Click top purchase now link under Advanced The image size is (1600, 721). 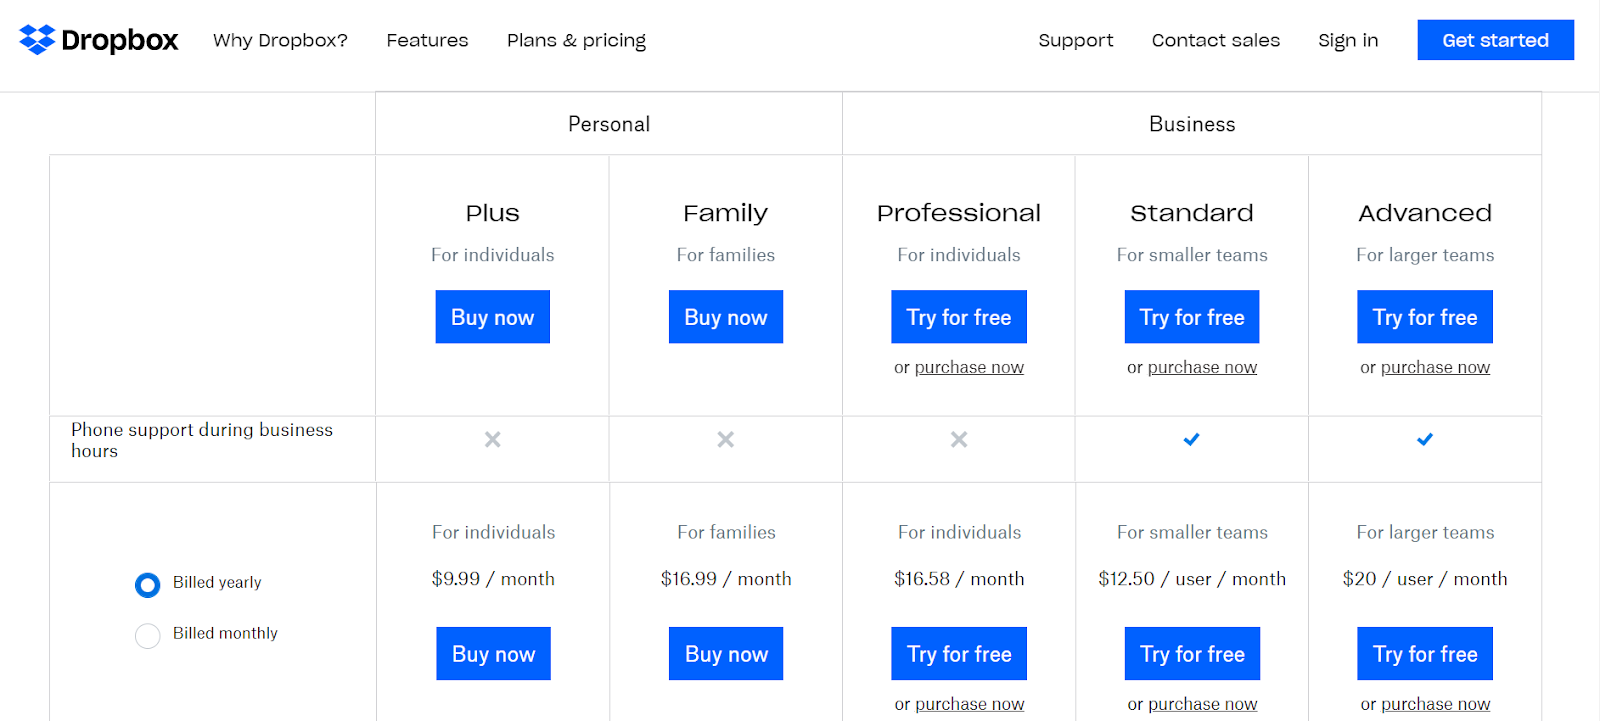pyautogui.click(x=1434, y=368)
